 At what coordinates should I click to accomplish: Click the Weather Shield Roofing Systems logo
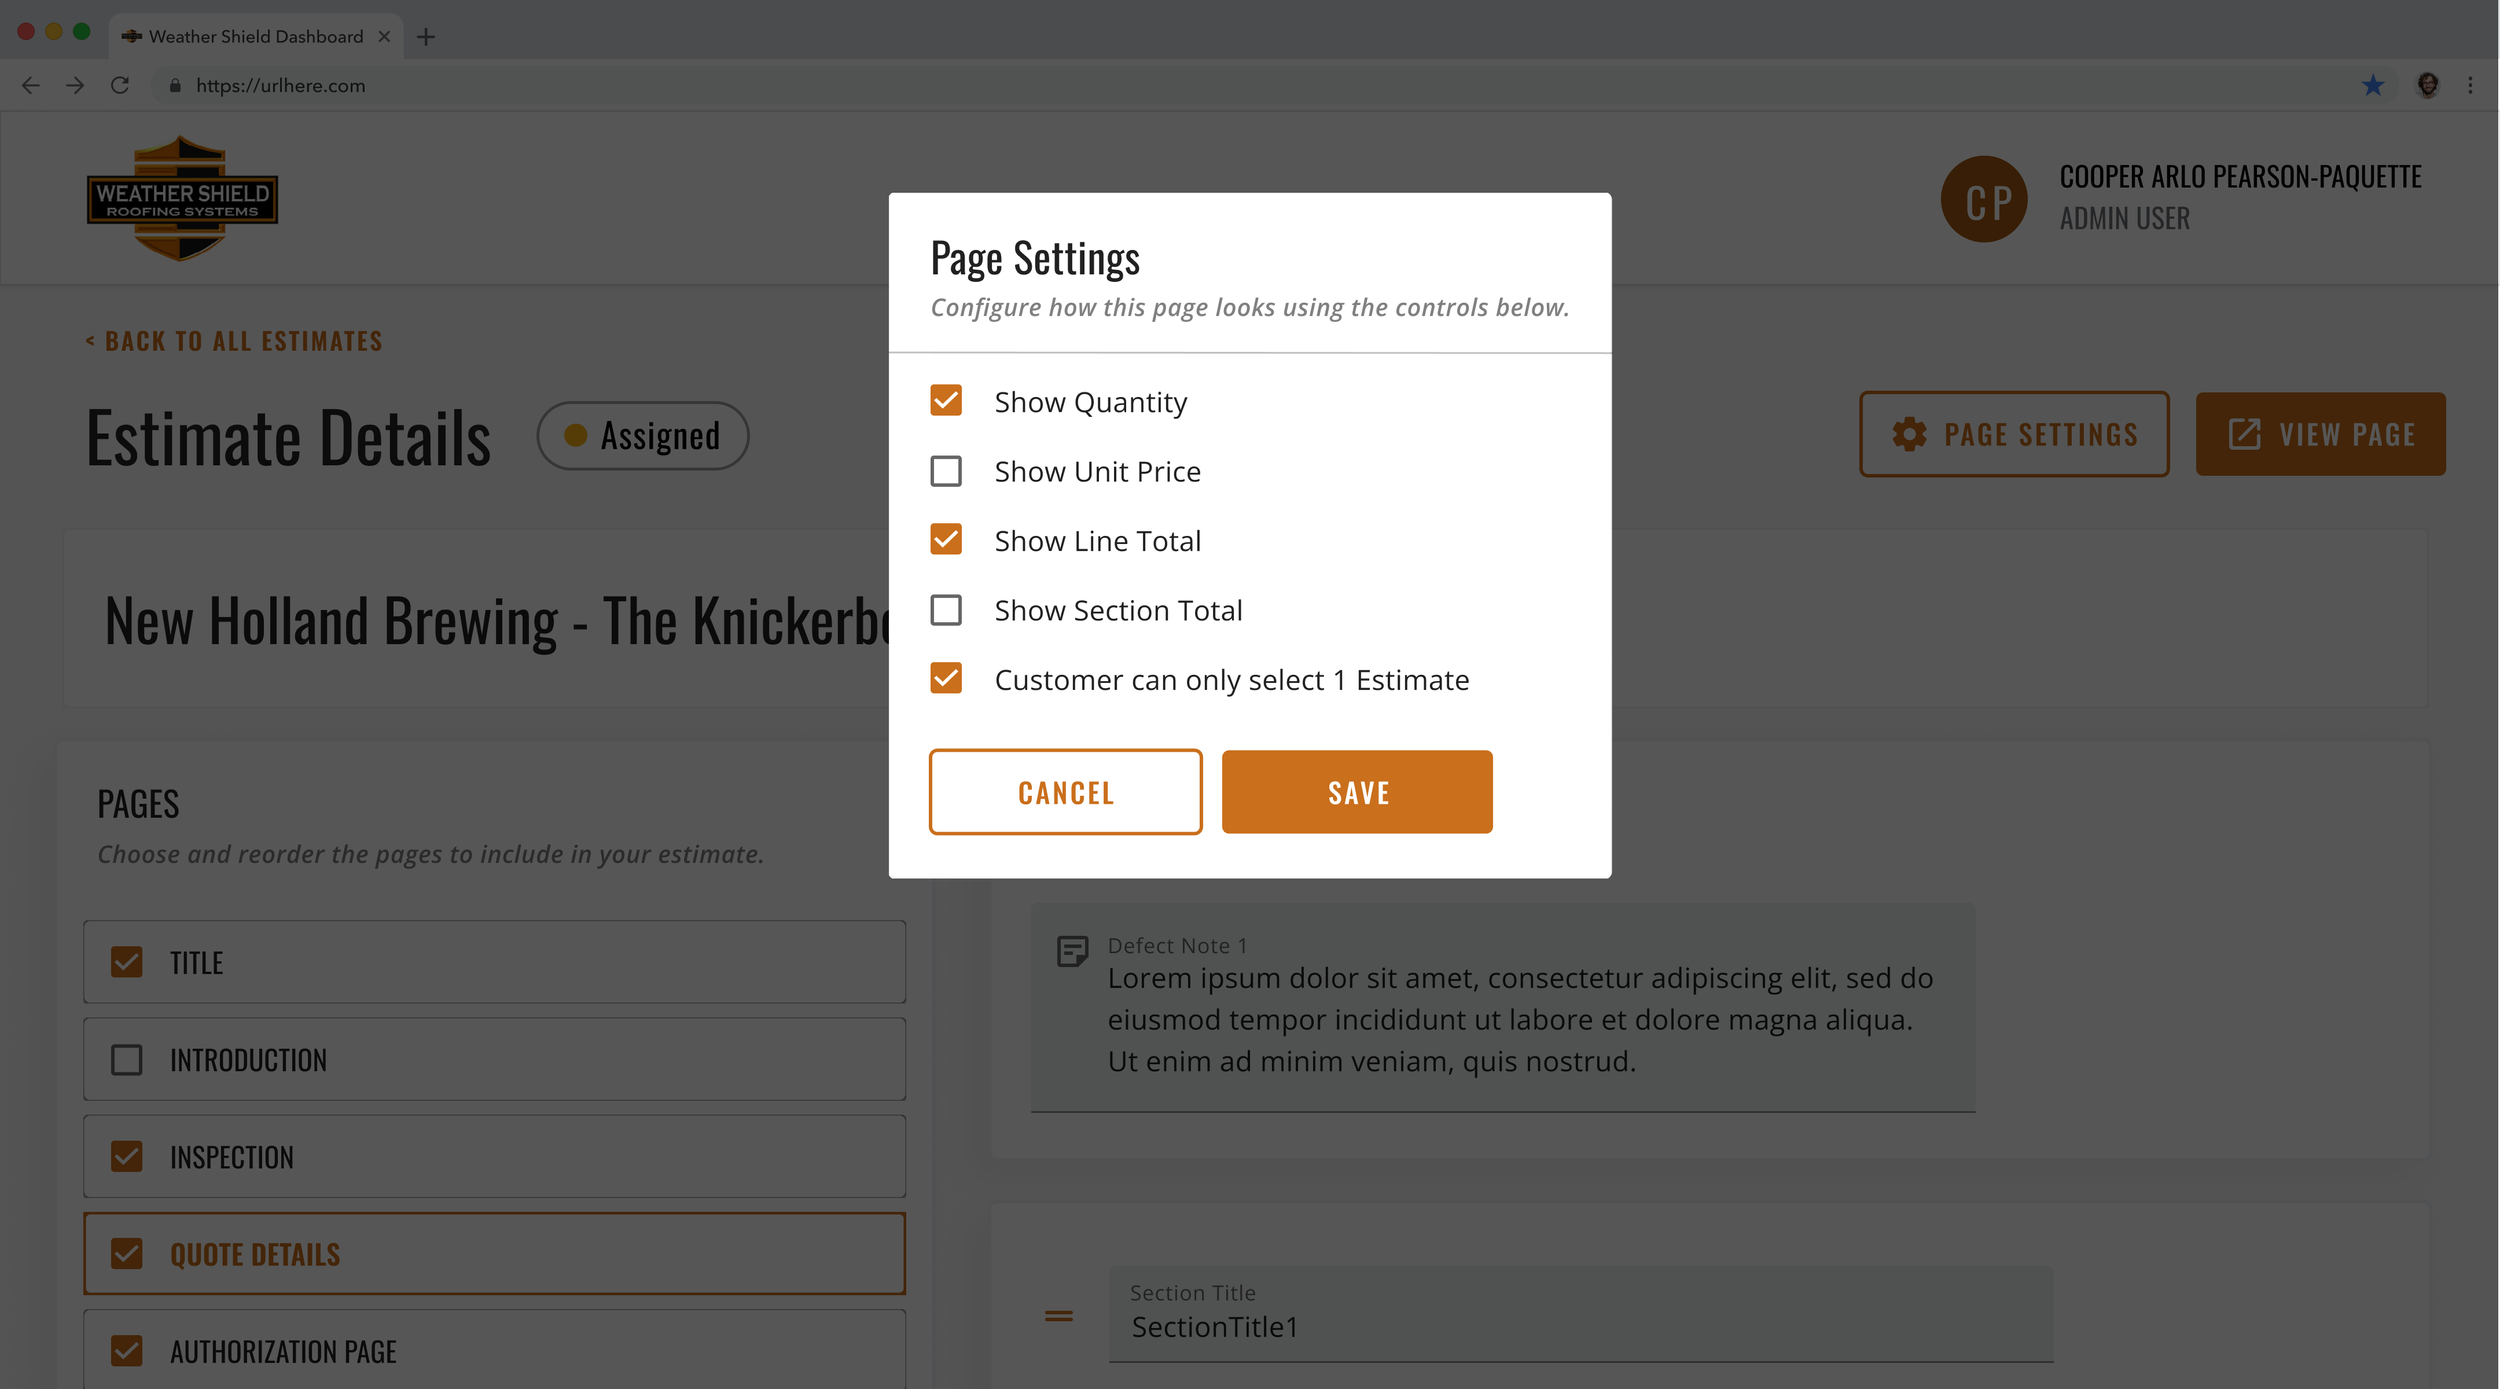[x=182, y=197]
